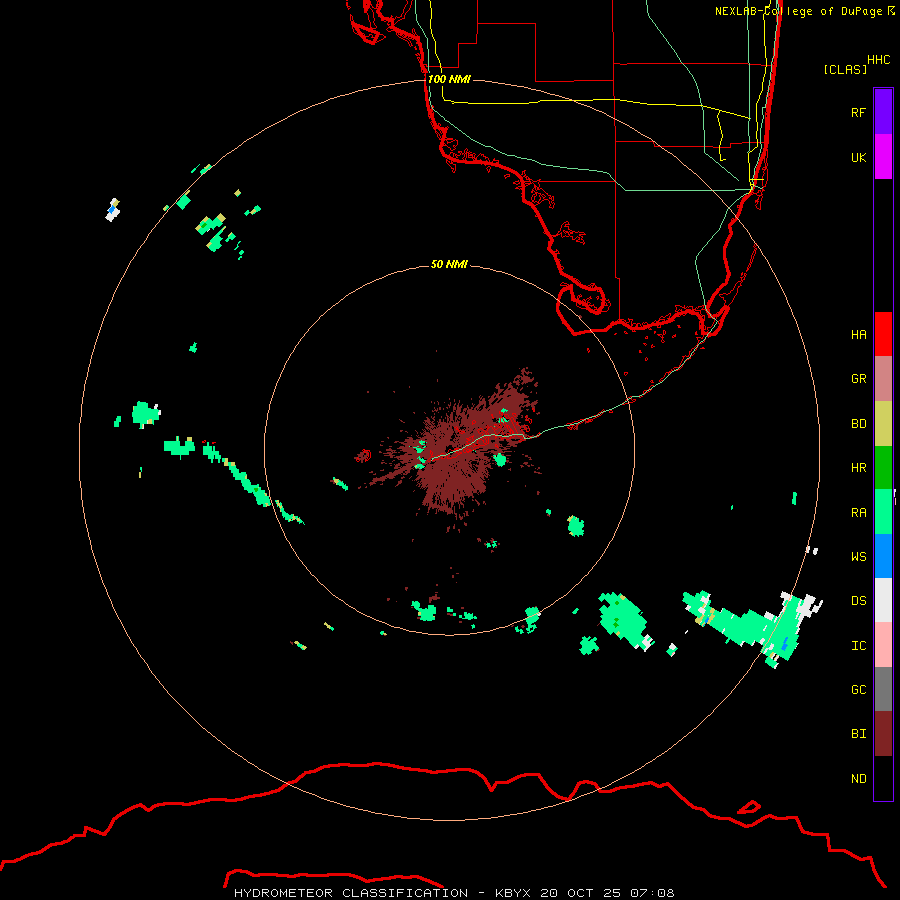Click the Hydrometeor Classification KBYX title text
This screenshot has height=900, width=900.
[x=454, y=893]
